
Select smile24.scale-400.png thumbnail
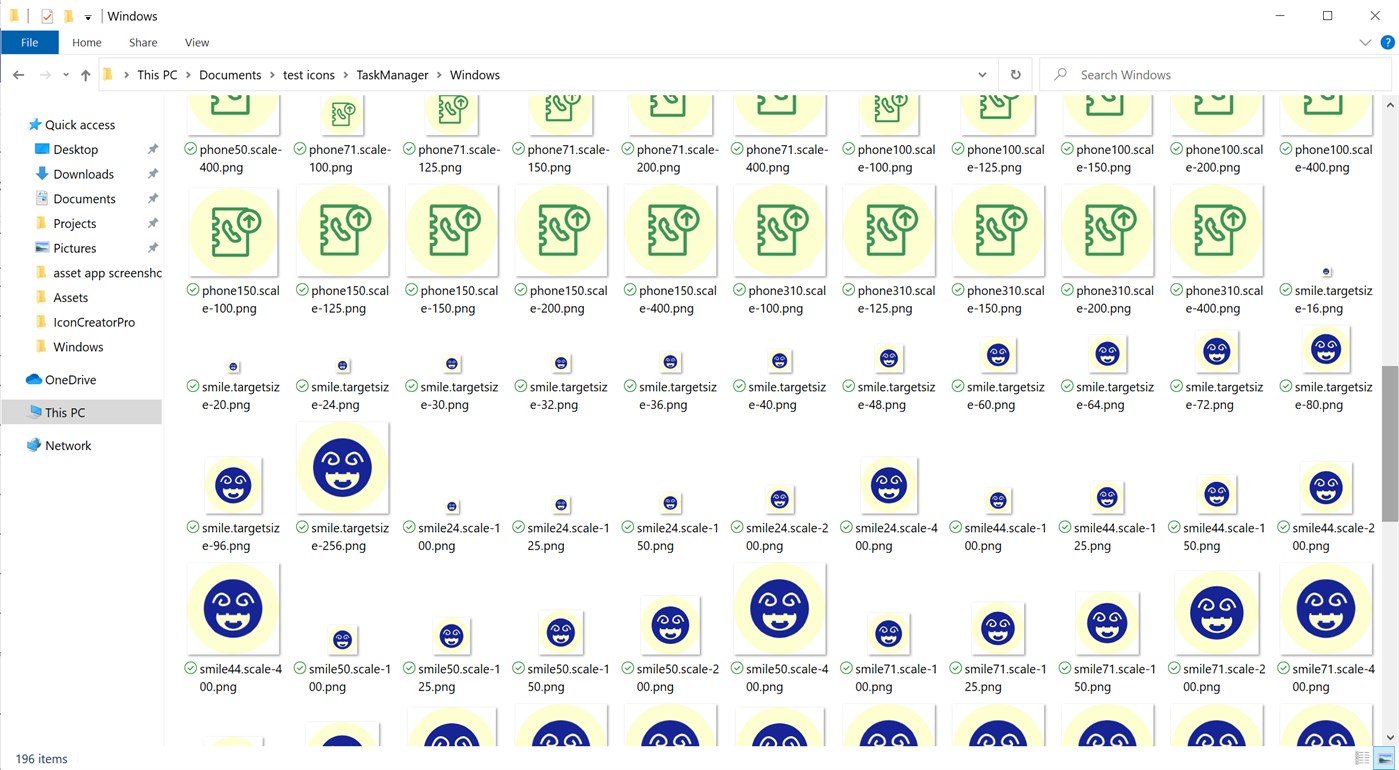pos(889,486)
